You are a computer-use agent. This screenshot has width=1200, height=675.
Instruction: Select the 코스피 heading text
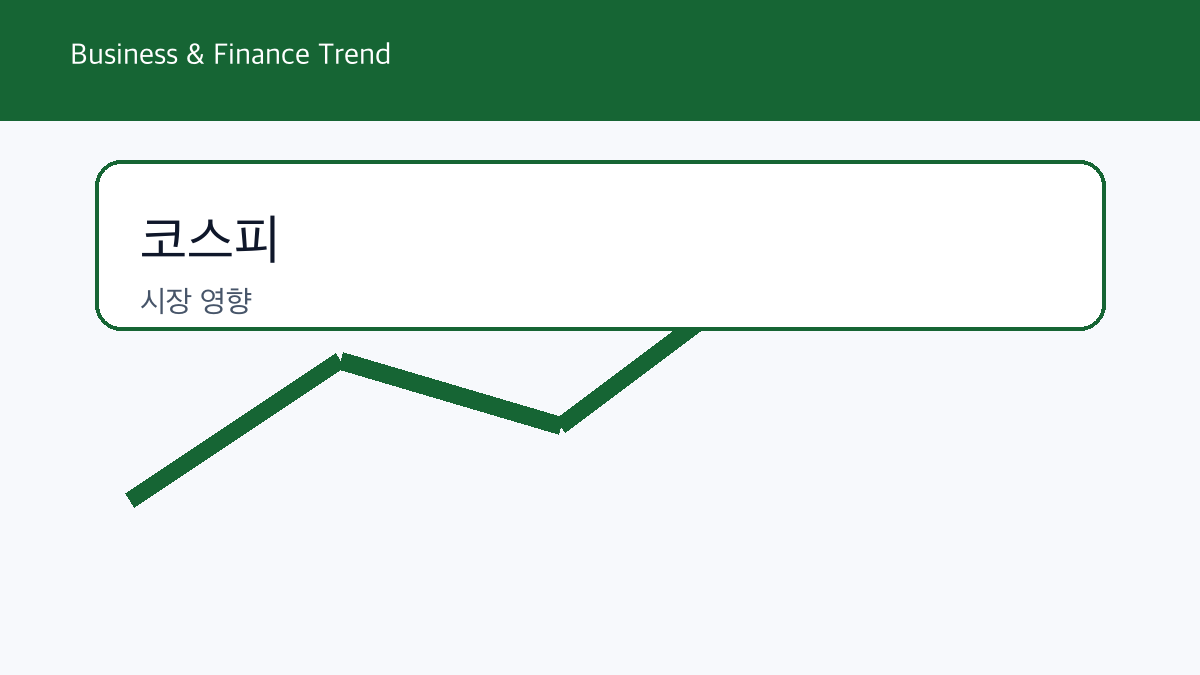click(208, 239)
